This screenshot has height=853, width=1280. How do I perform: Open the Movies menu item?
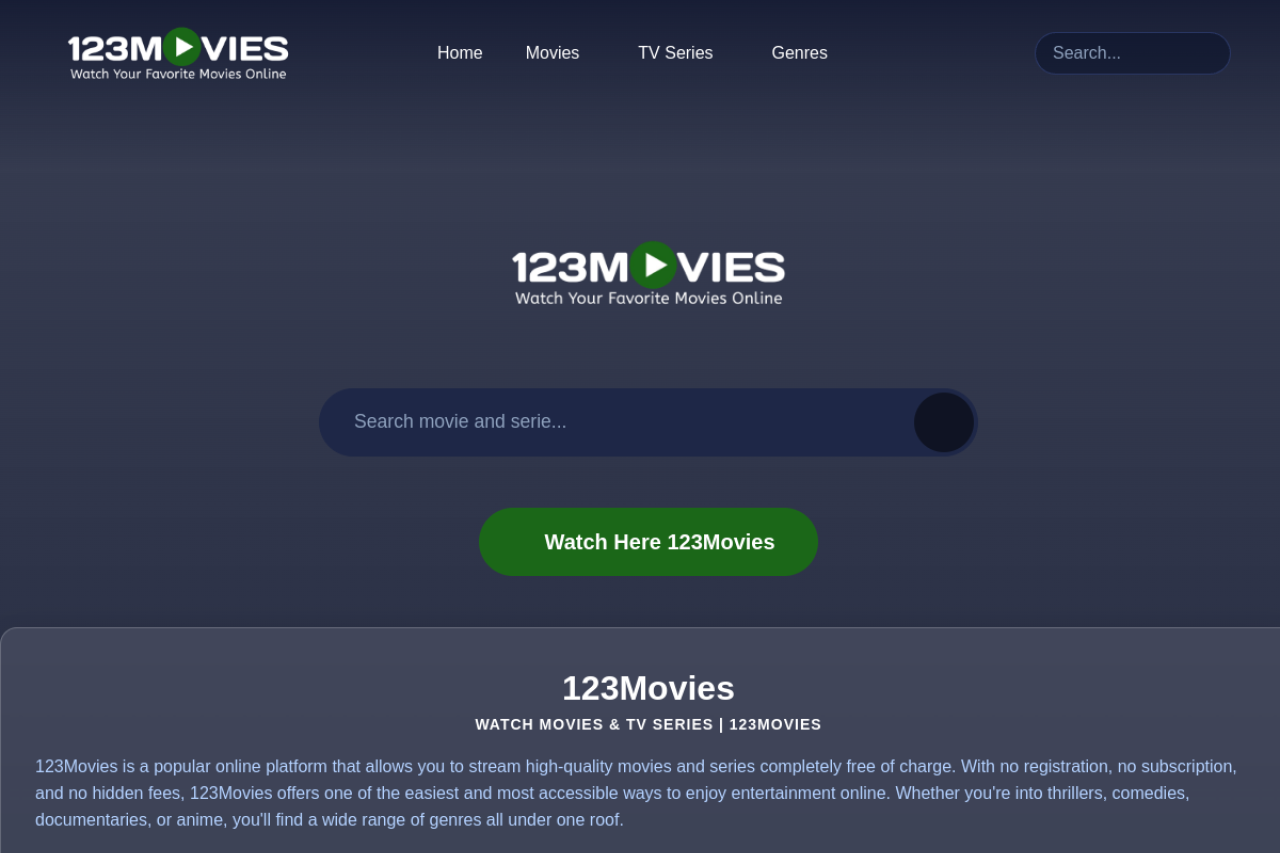(x=552, y=53)
